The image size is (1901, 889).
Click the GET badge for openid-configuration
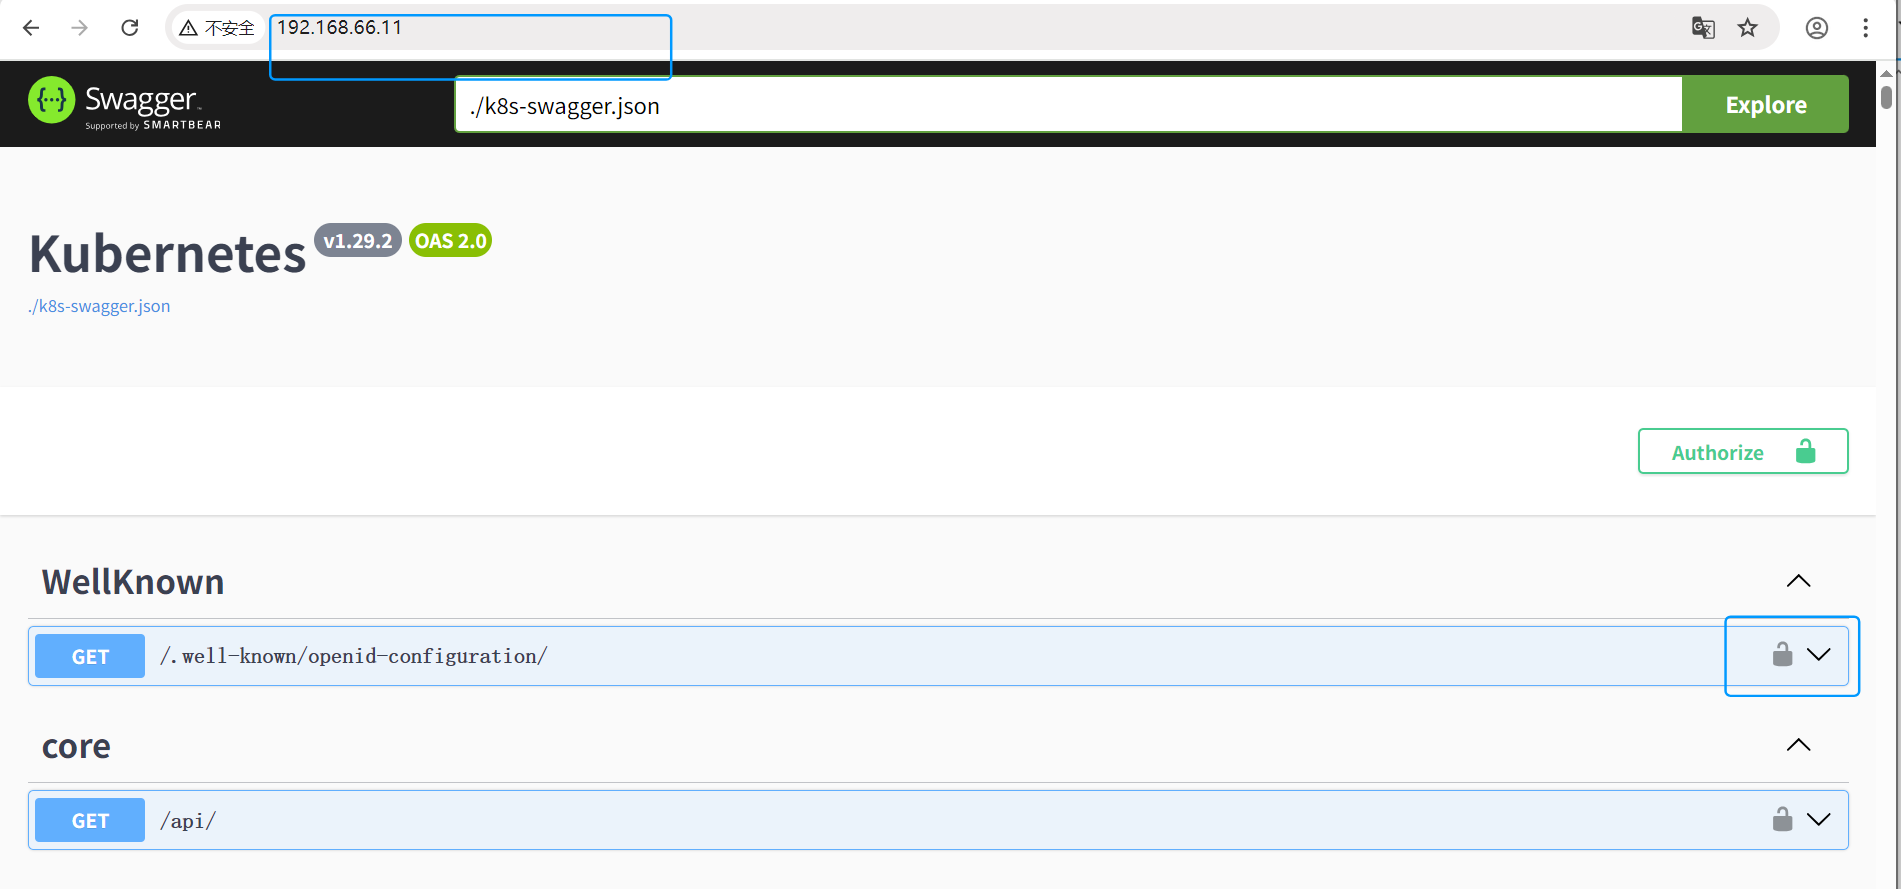tap(90, 656)
